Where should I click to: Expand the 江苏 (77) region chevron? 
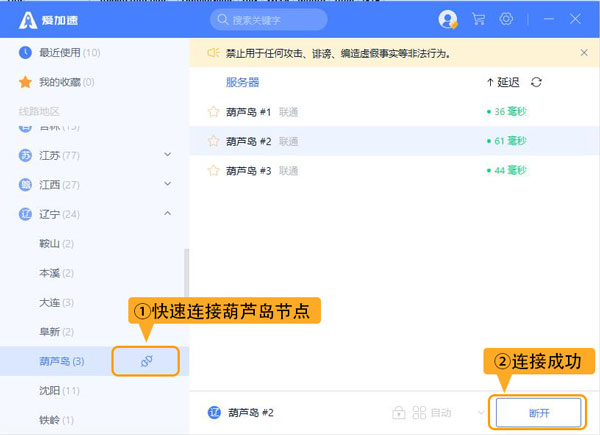click(168, 155)
